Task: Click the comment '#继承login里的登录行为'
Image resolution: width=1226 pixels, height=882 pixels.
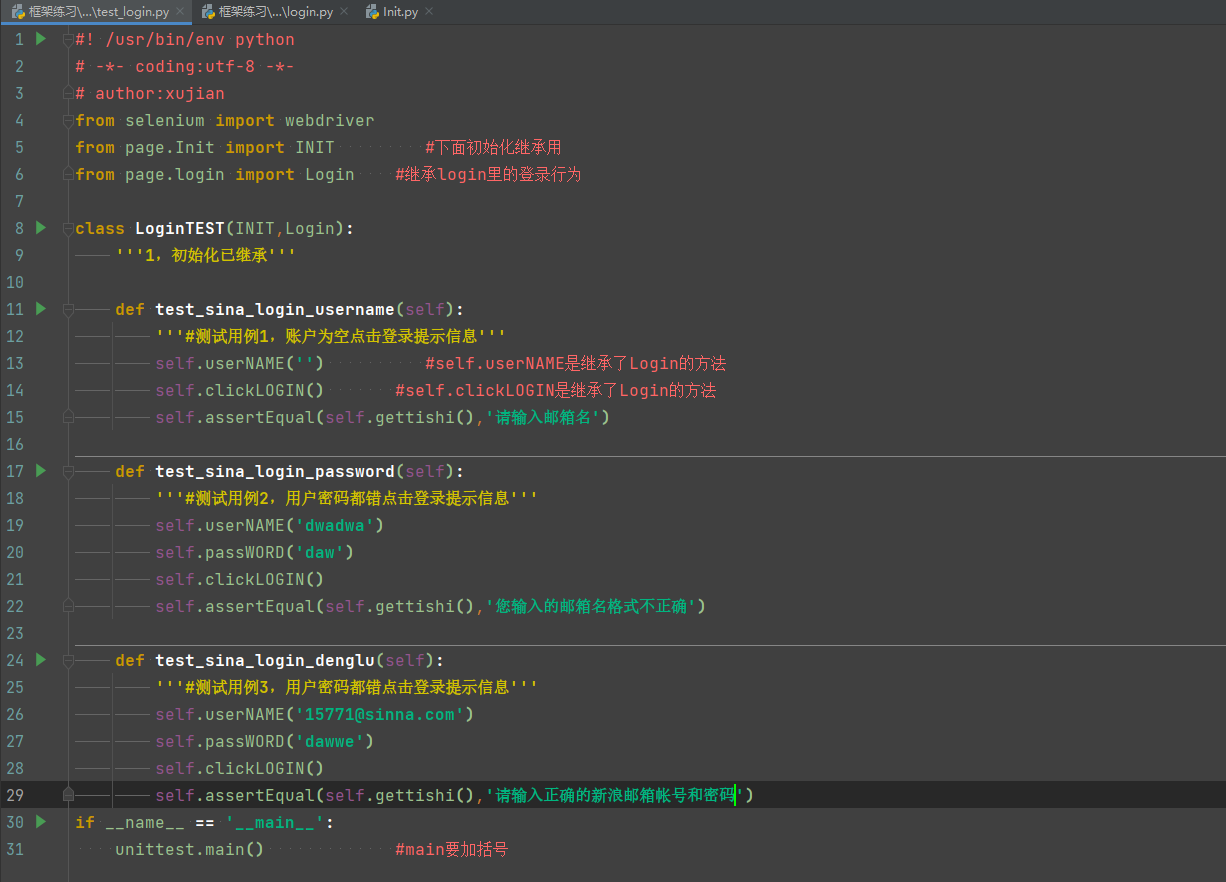Action: tap(488, 175)
